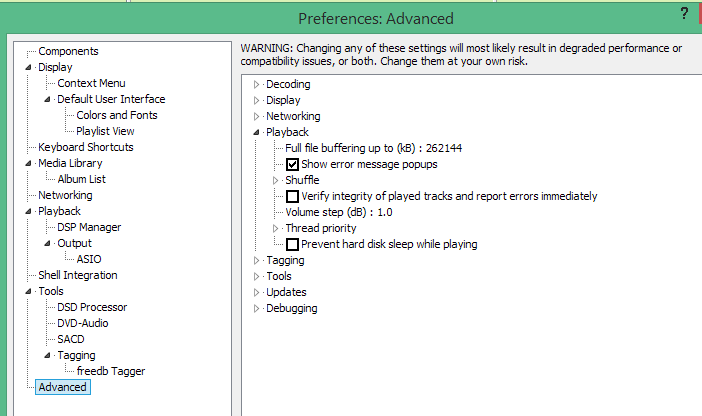Toggle Prevent hard disk sleep while playing

click(x=293, y=244)
